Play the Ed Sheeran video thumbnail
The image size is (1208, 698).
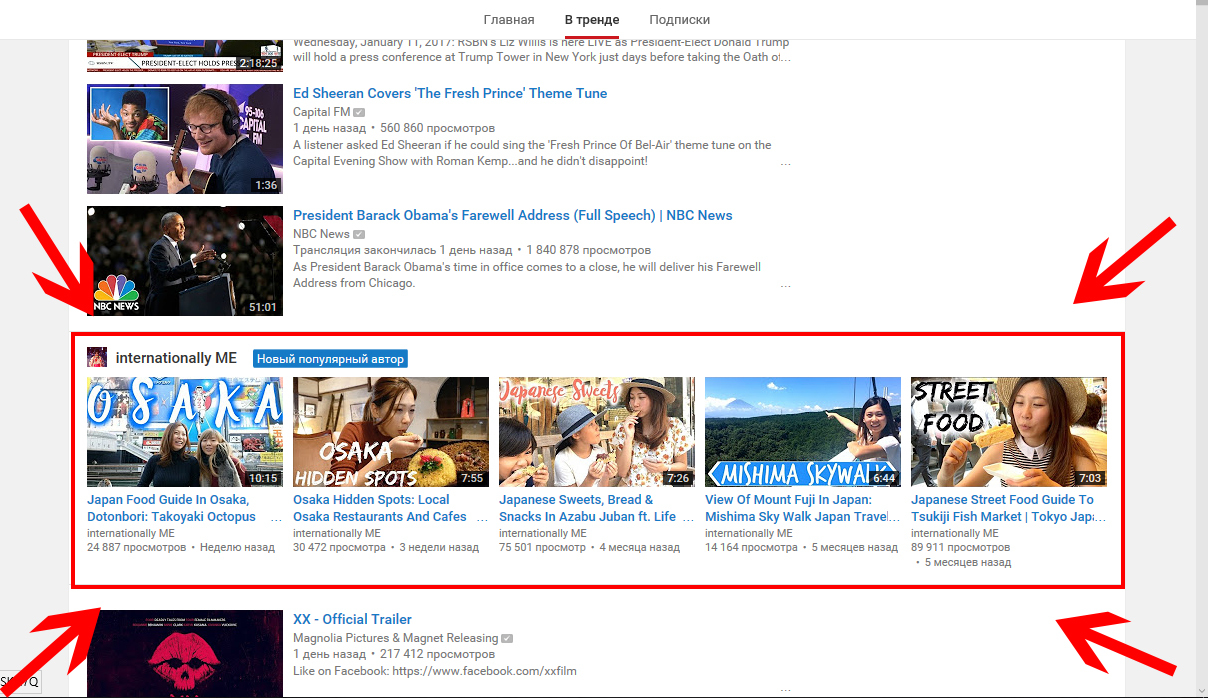click(x=185, y=139)
